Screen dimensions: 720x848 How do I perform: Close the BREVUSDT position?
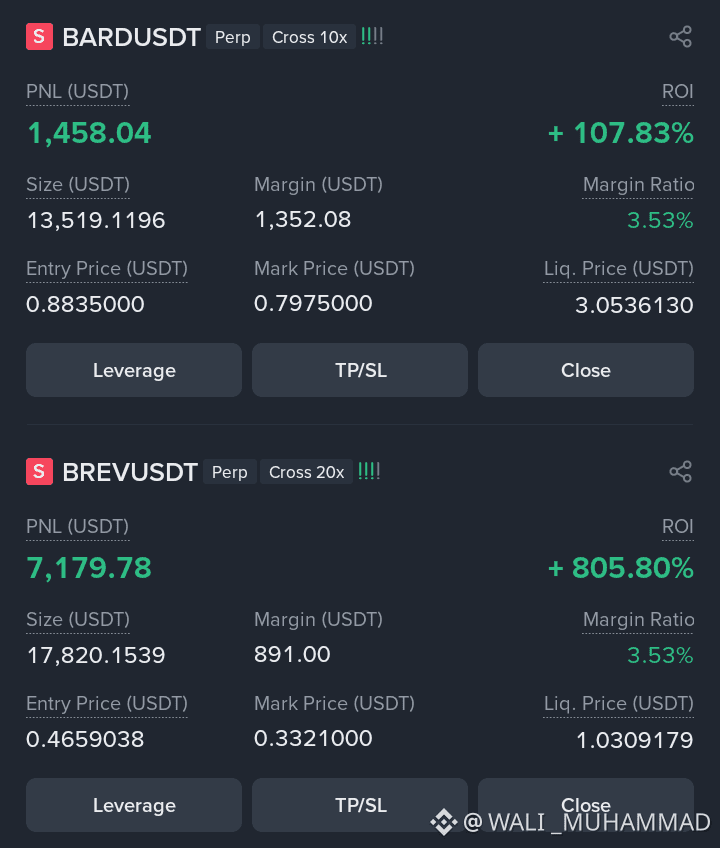(586, 805)
